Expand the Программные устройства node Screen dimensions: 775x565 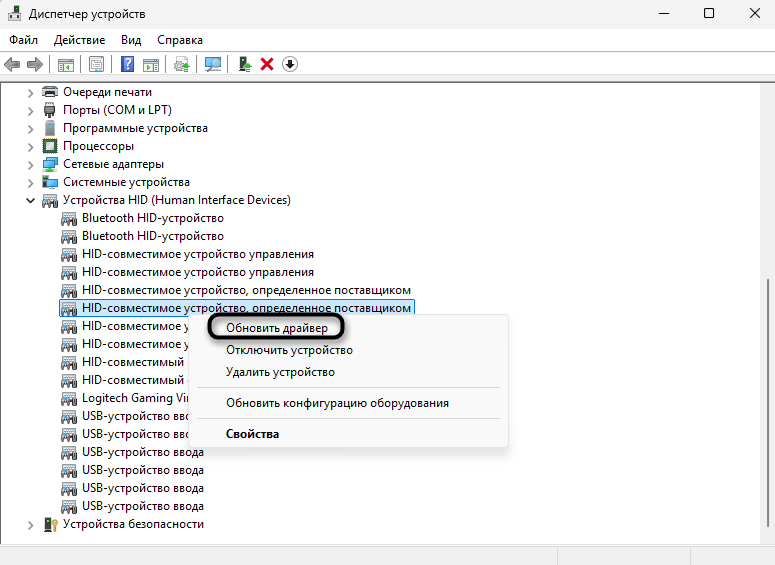31,129
